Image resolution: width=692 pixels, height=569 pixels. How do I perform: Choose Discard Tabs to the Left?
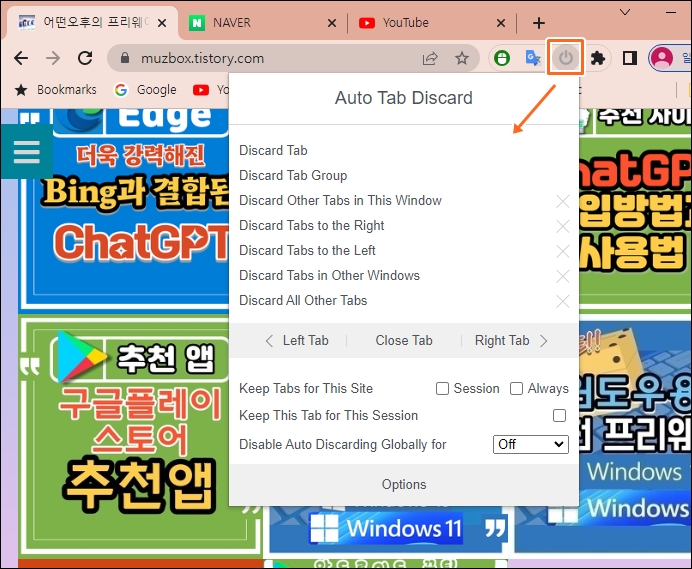[307, 250]
